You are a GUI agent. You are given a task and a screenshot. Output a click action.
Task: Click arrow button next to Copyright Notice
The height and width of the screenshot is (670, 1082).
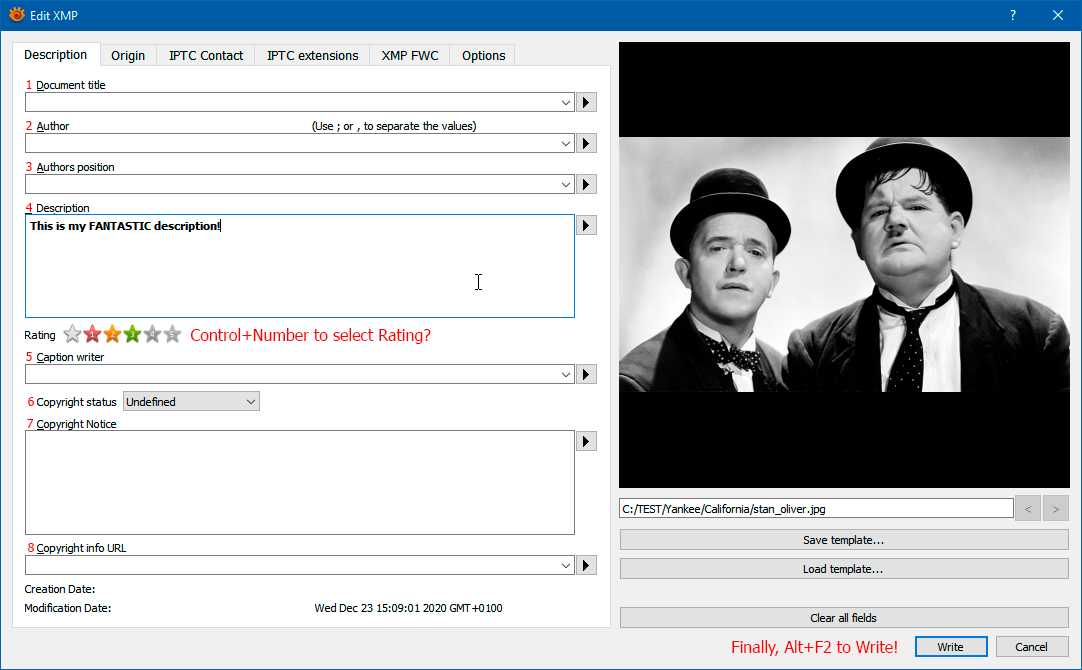point(587,441)
